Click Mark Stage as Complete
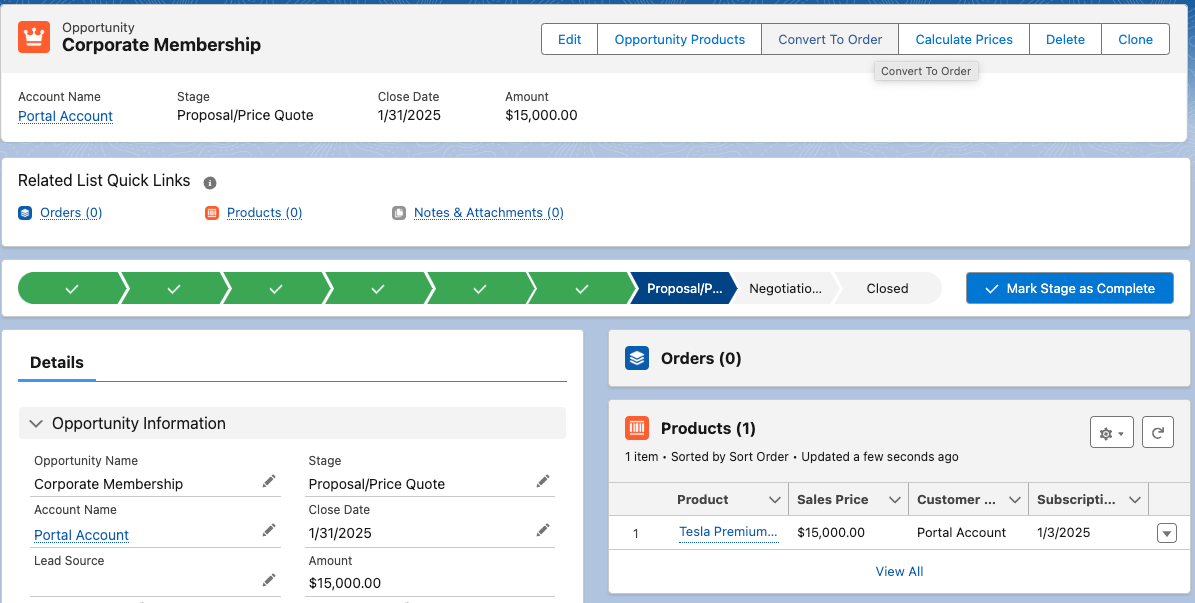Viewport: 1195px width, 603px height. (1070, 288)
